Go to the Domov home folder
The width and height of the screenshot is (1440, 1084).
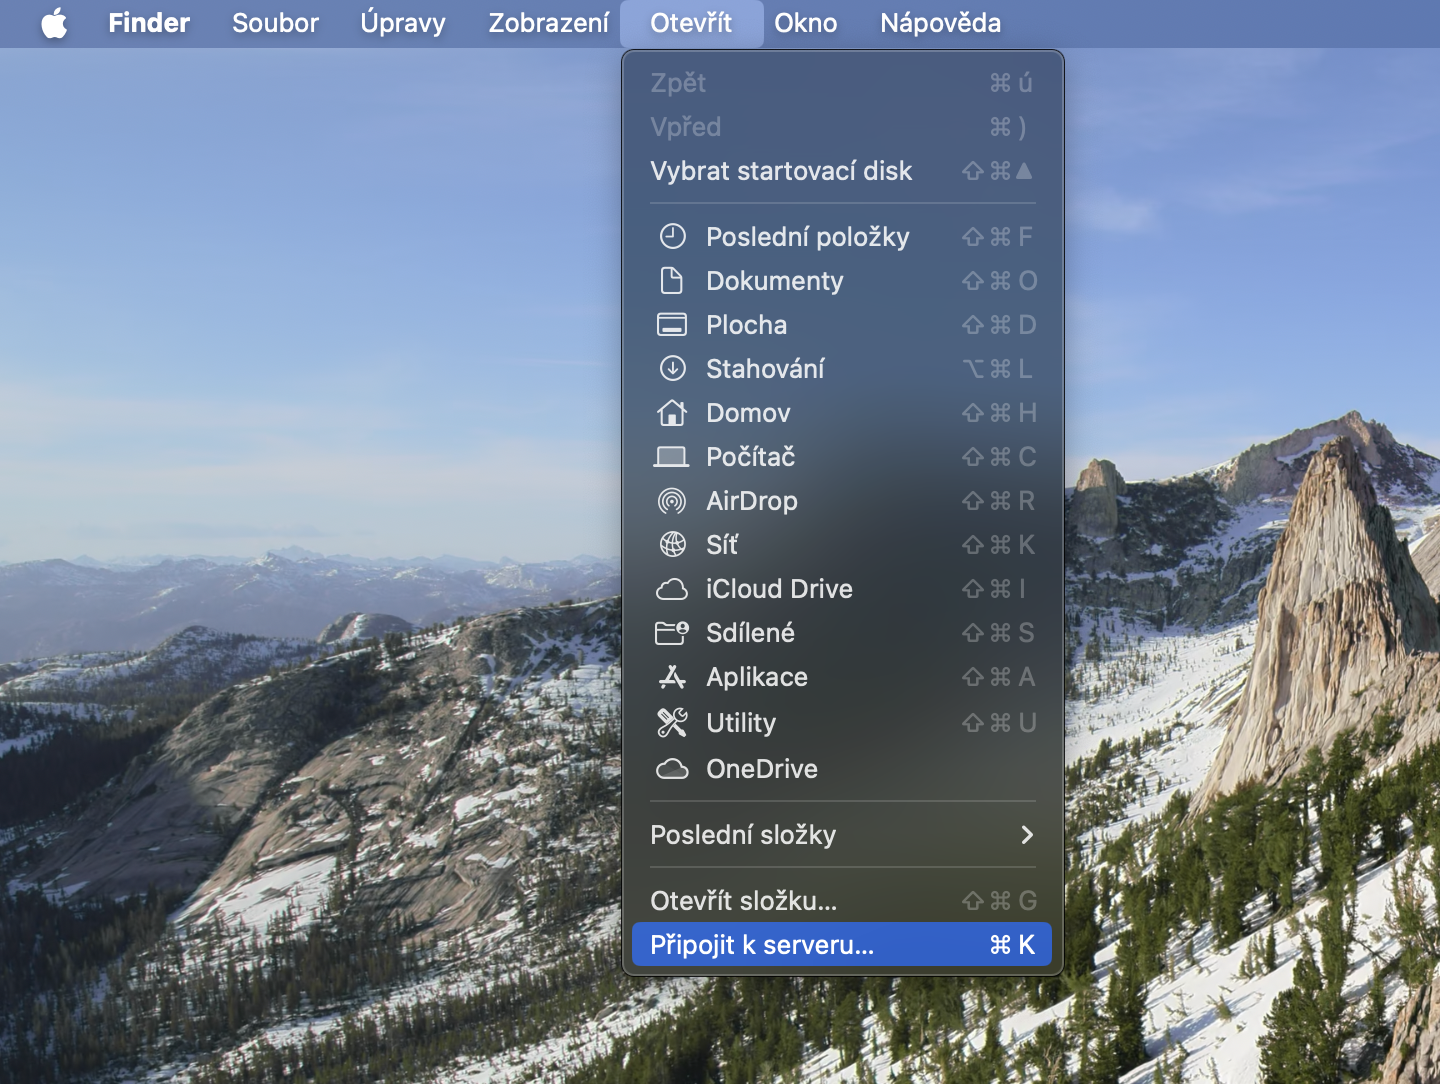point(749,413)
